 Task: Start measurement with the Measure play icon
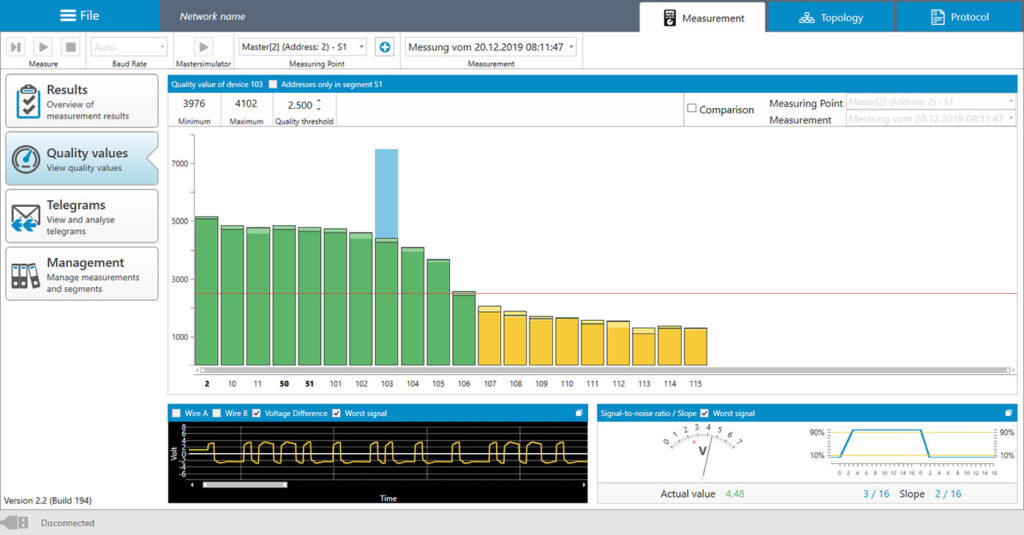pos(44,47)
